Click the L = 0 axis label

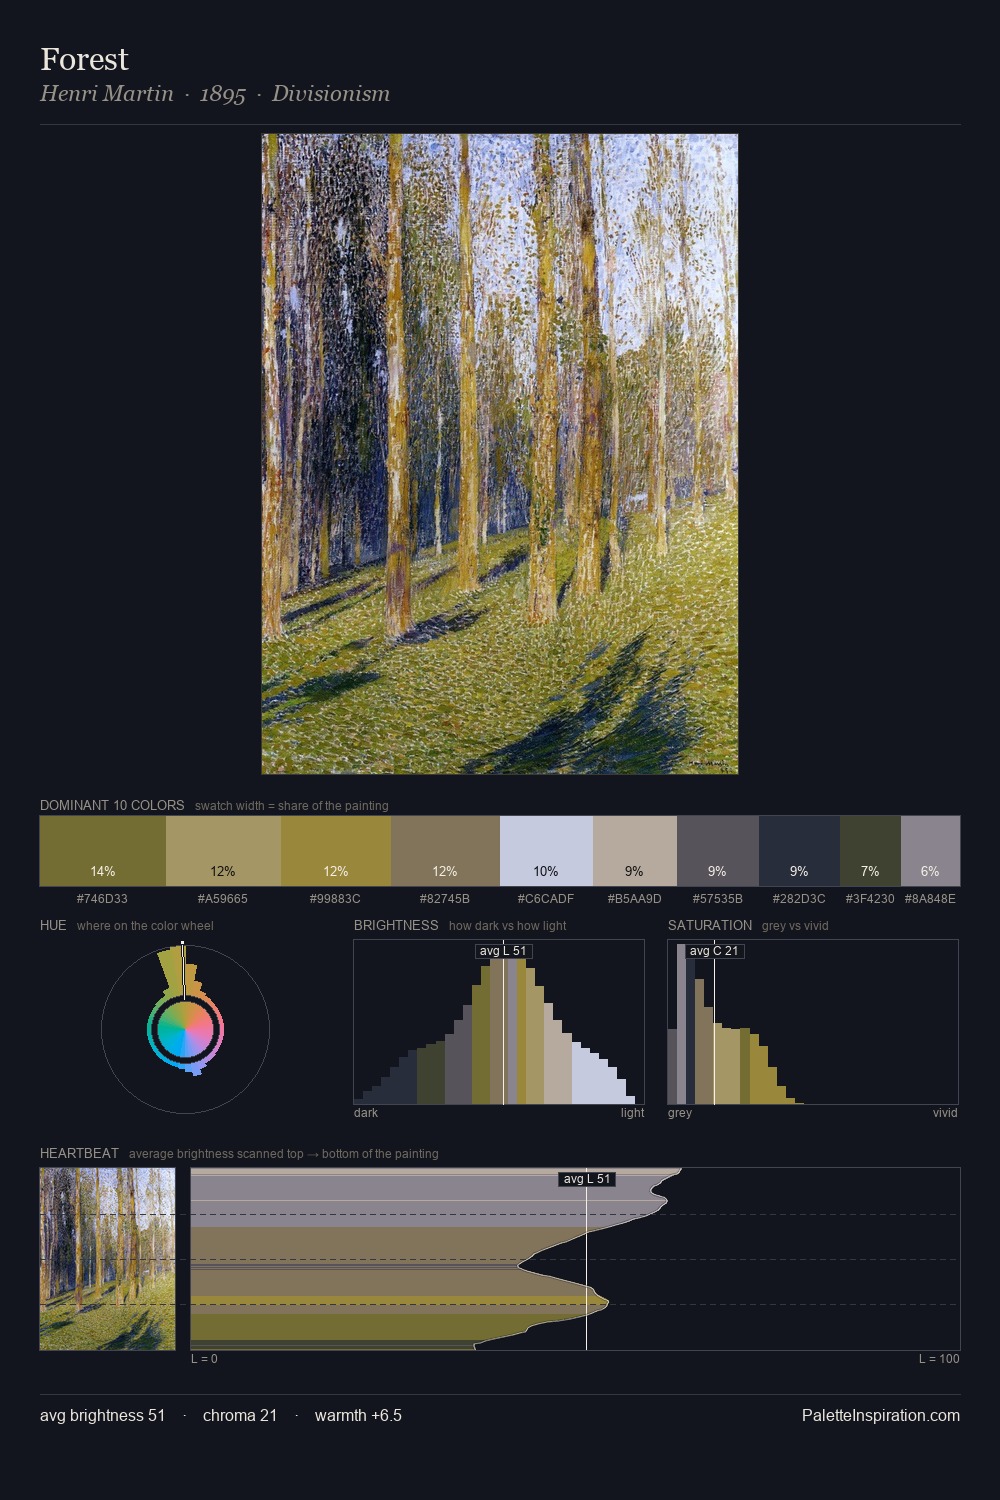[x=204, y=1359]
